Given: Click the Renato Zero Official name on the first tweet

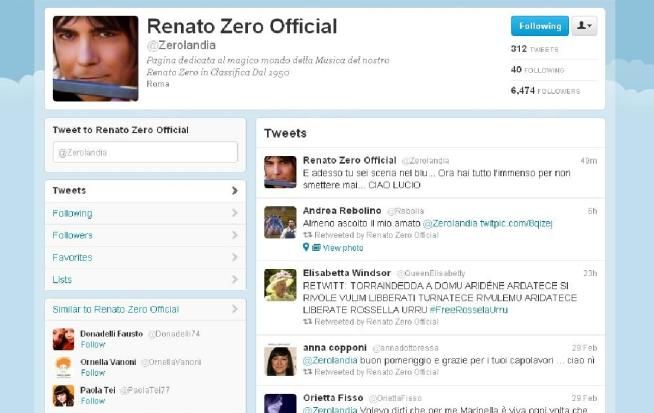Looking at the screenshot, I should coord(350,160).
